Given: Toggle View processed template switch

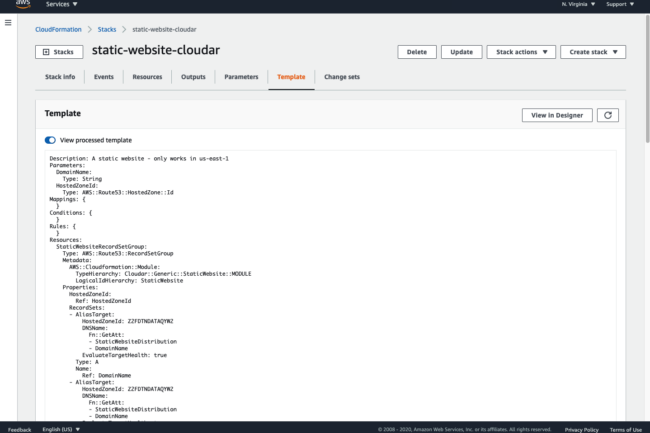Looking at the screenshot, I should tap(50, 140).
